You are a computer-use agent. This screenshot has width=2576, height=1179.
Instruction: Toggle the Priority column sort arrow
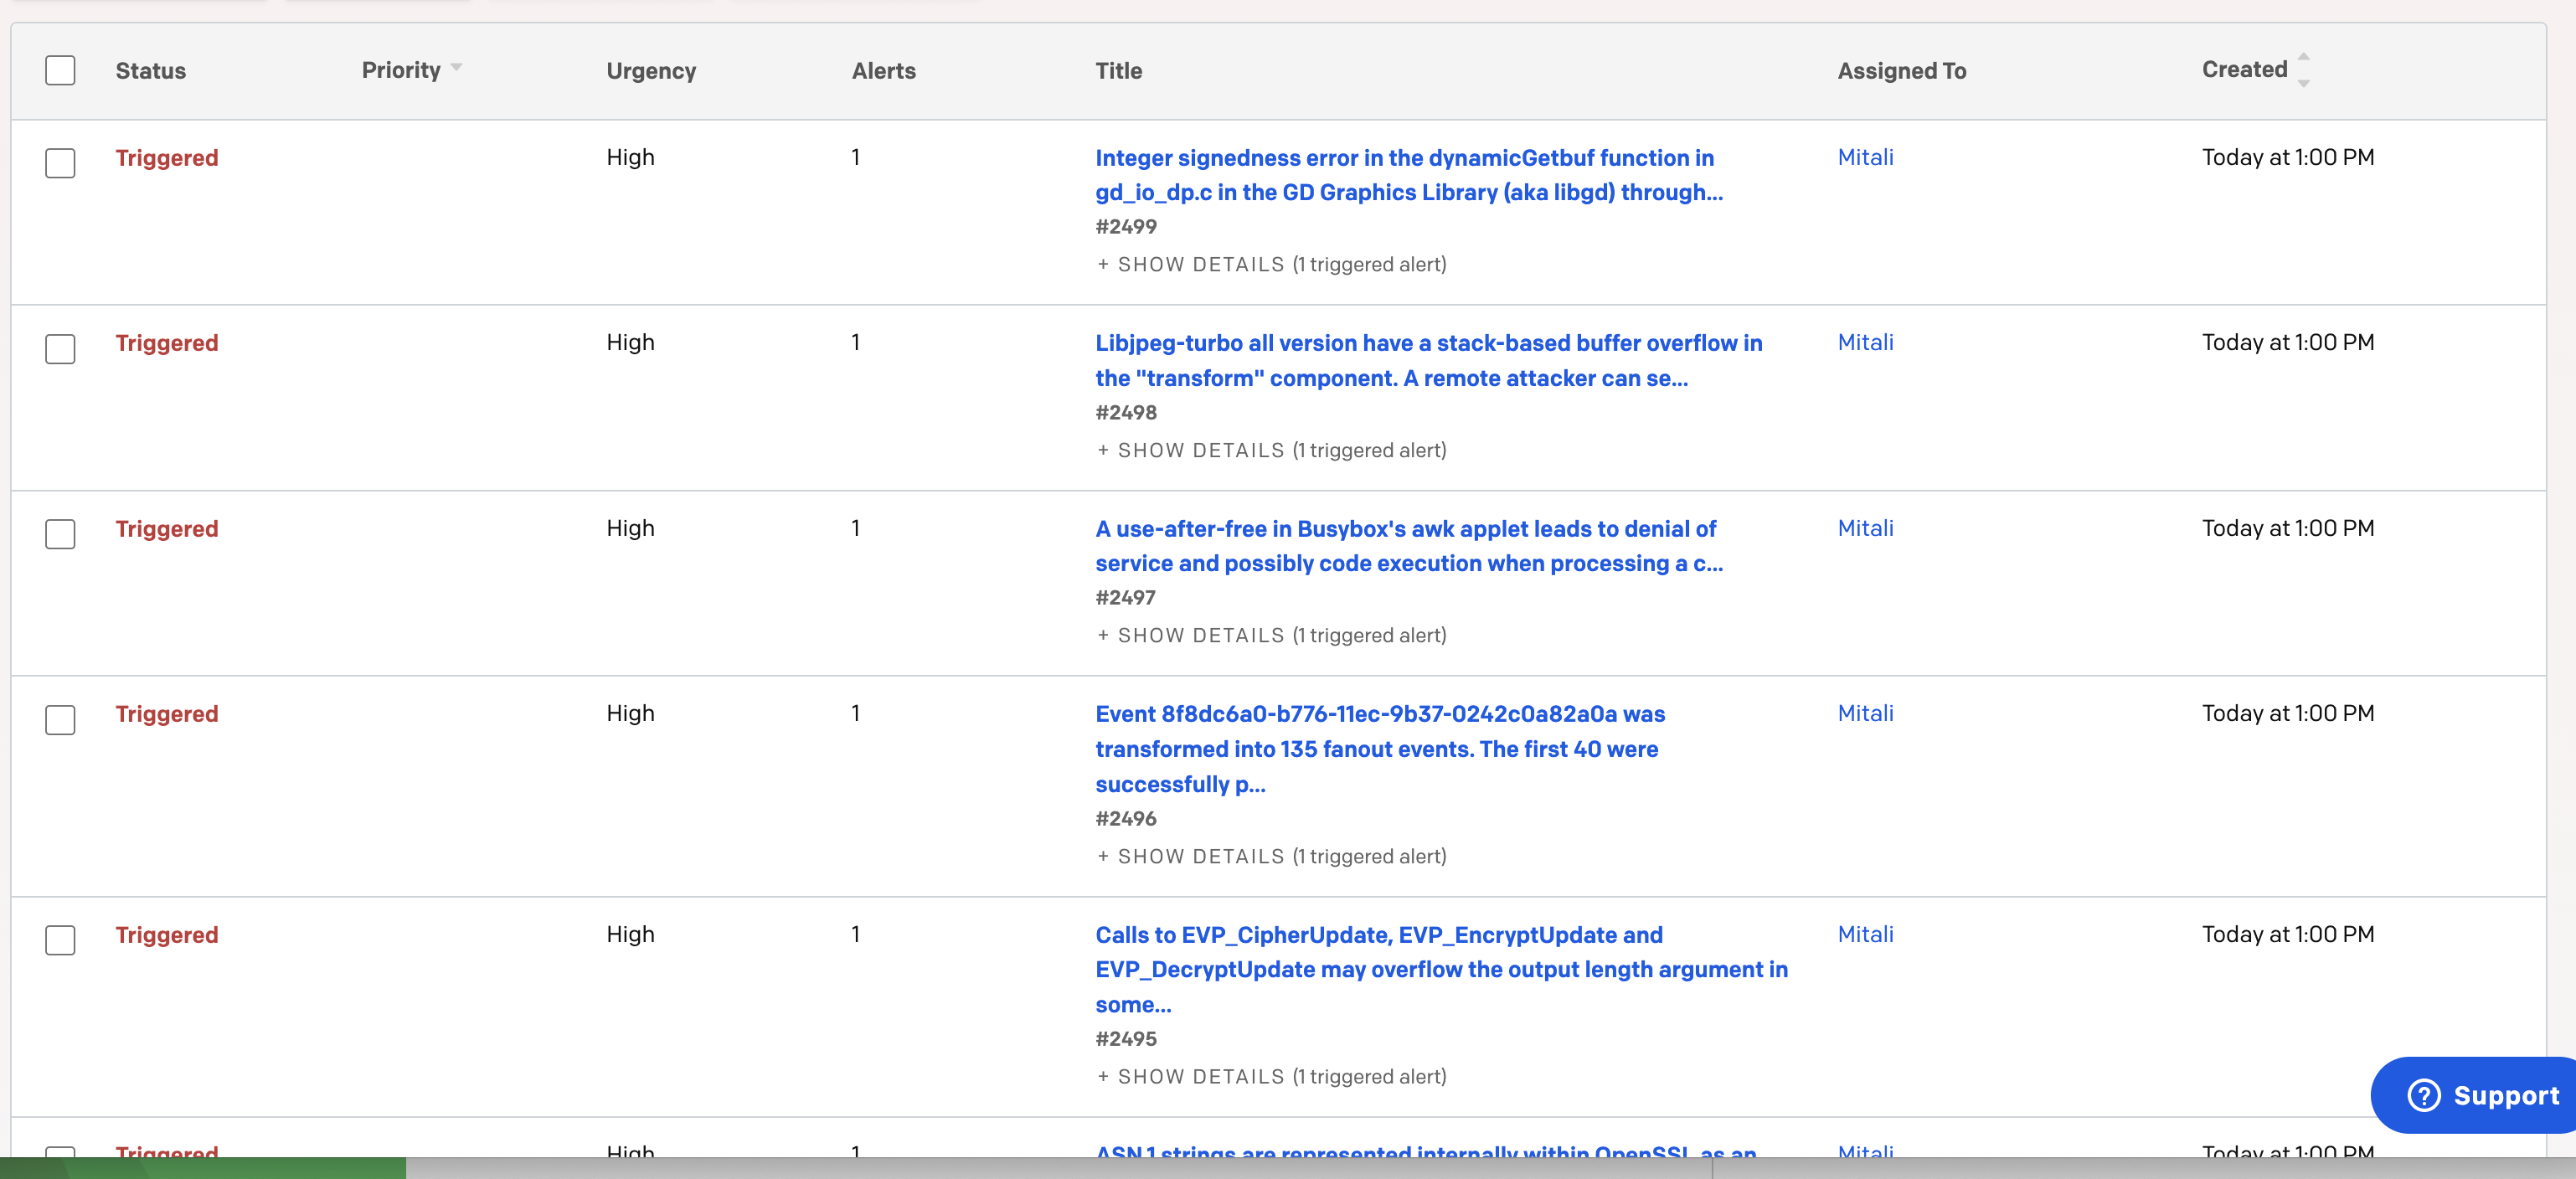pyautogui.click(x=456, y=68)
